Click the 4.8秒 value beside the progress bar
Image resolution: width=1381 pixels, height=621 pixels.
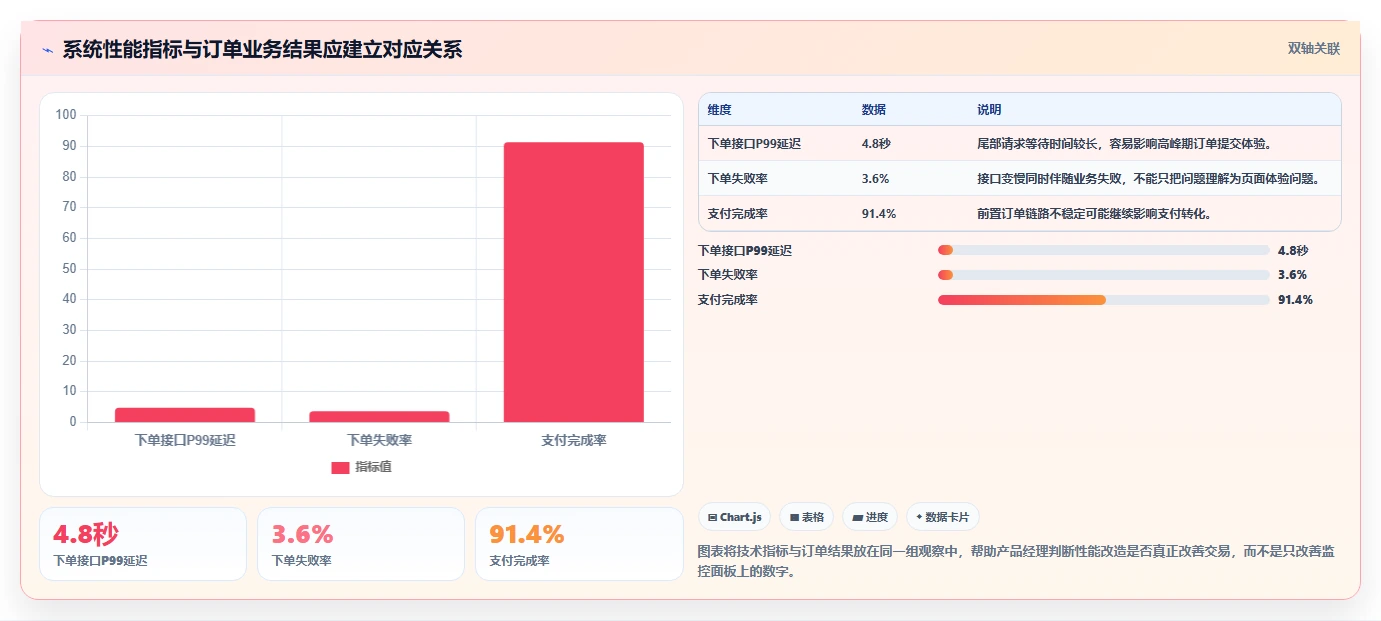pos(1293,251)
